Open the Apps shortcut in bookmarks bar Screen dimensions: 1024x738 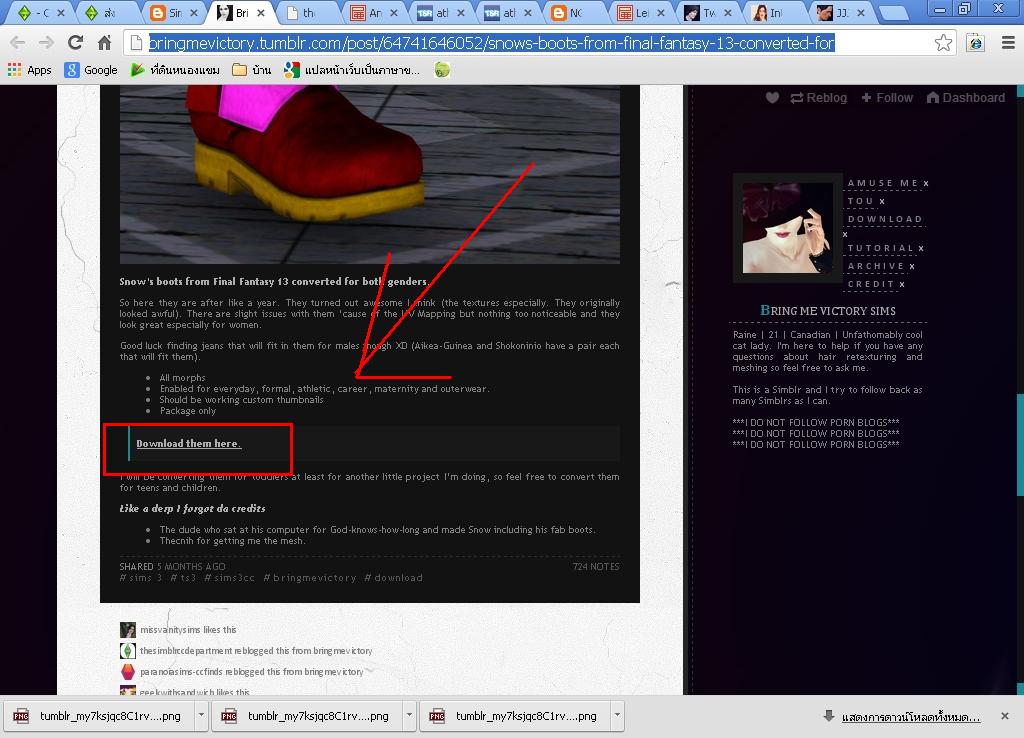click(29, 70)
